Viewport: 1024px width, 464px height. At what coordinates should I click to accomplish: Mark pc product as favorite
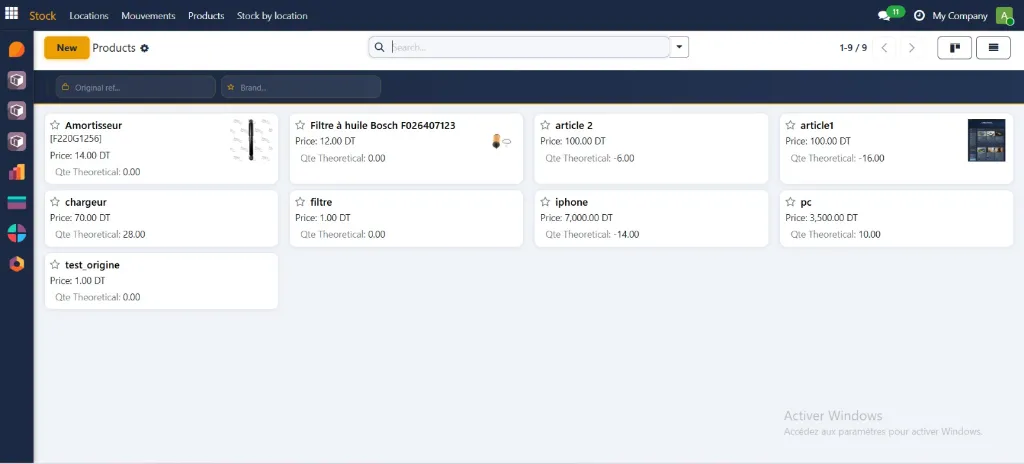pyautogui.click(x=790, y=202)
